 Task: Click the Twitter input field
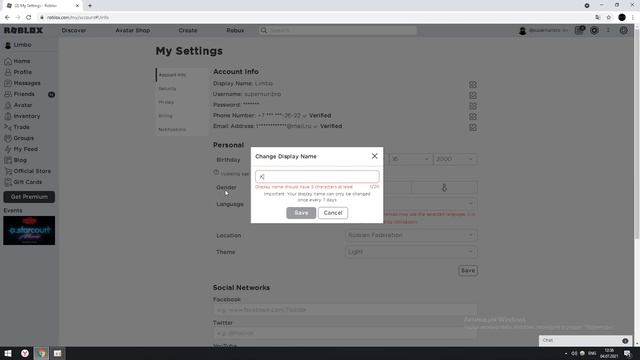coord(345,333)
